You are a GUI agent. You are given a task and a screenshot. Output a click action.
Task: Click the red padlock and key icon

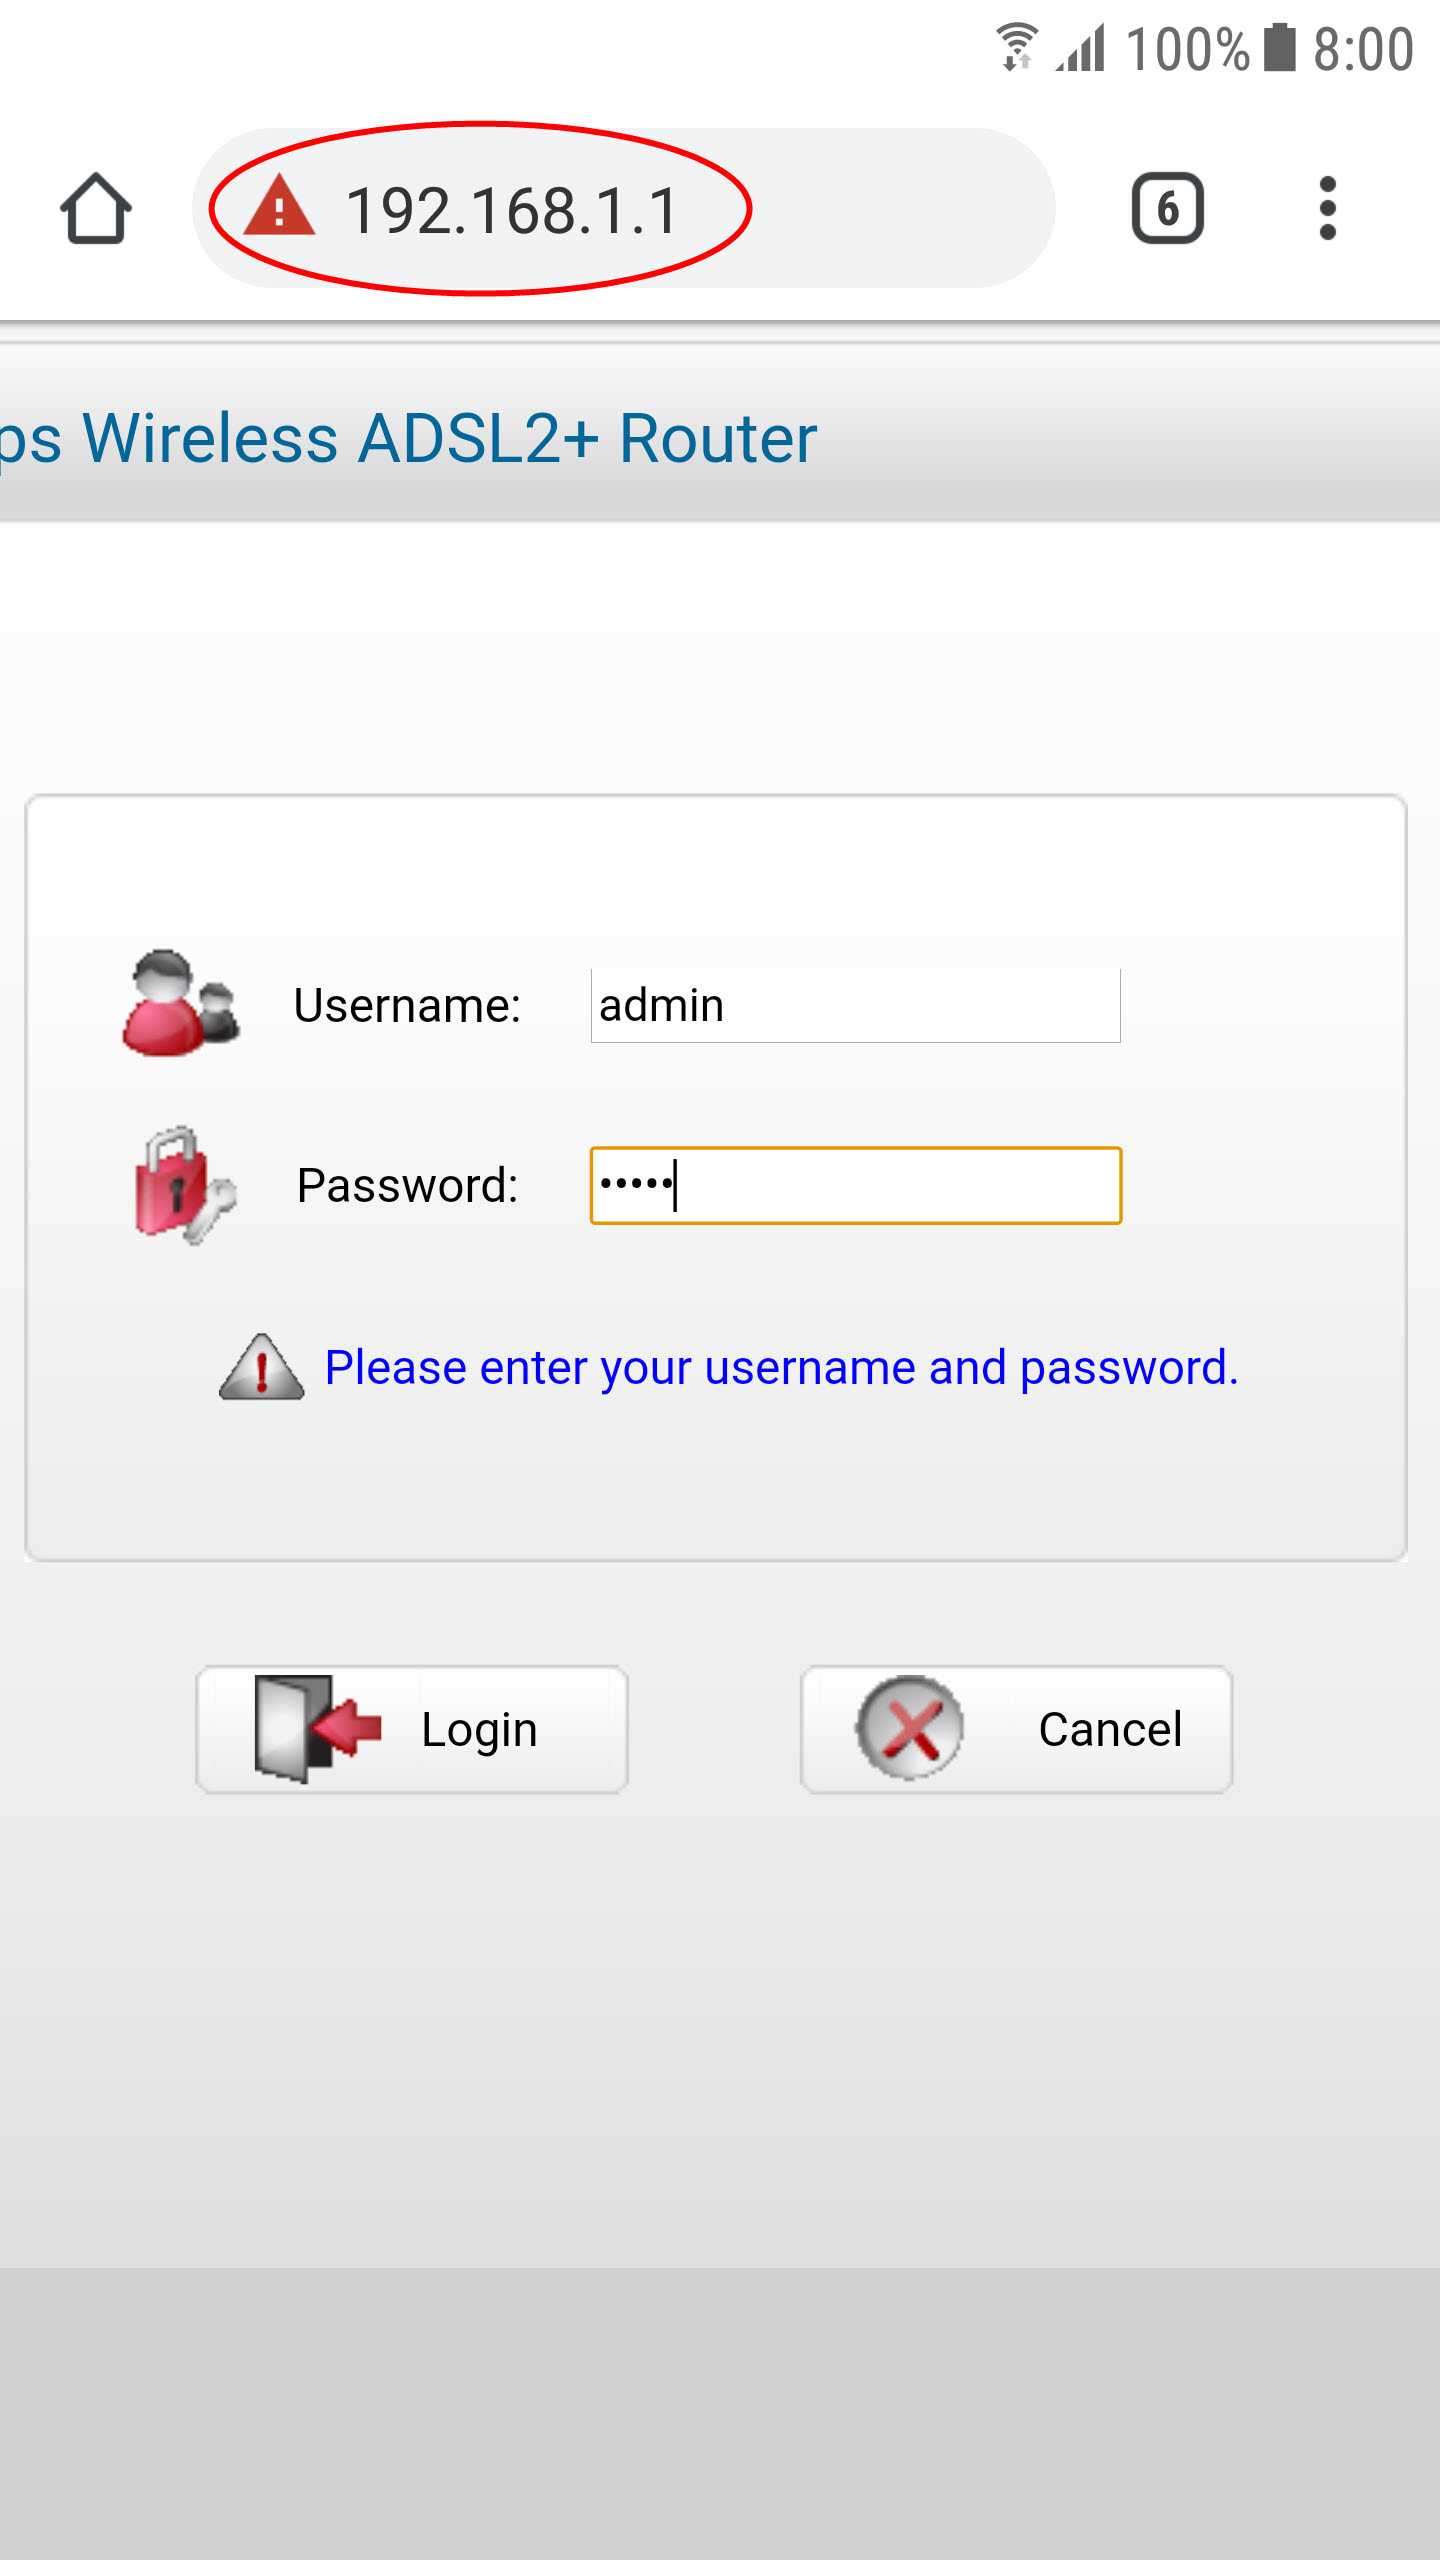[x=185, y=1185]
